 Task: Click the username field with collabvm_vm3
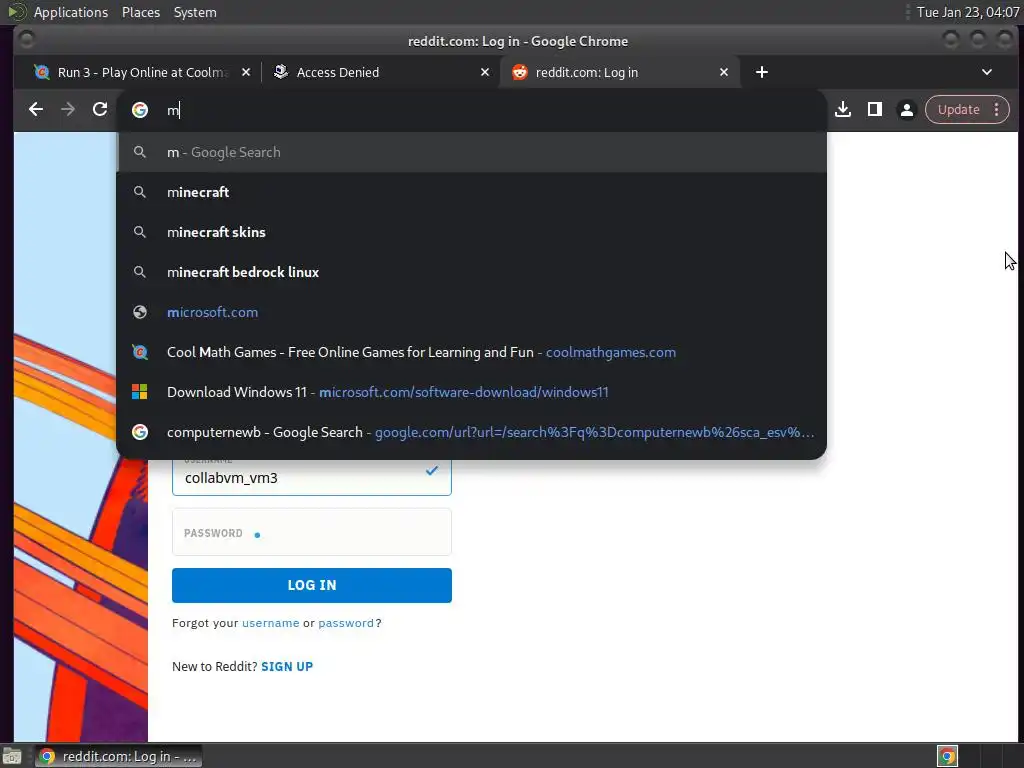[x=312, y=477]
